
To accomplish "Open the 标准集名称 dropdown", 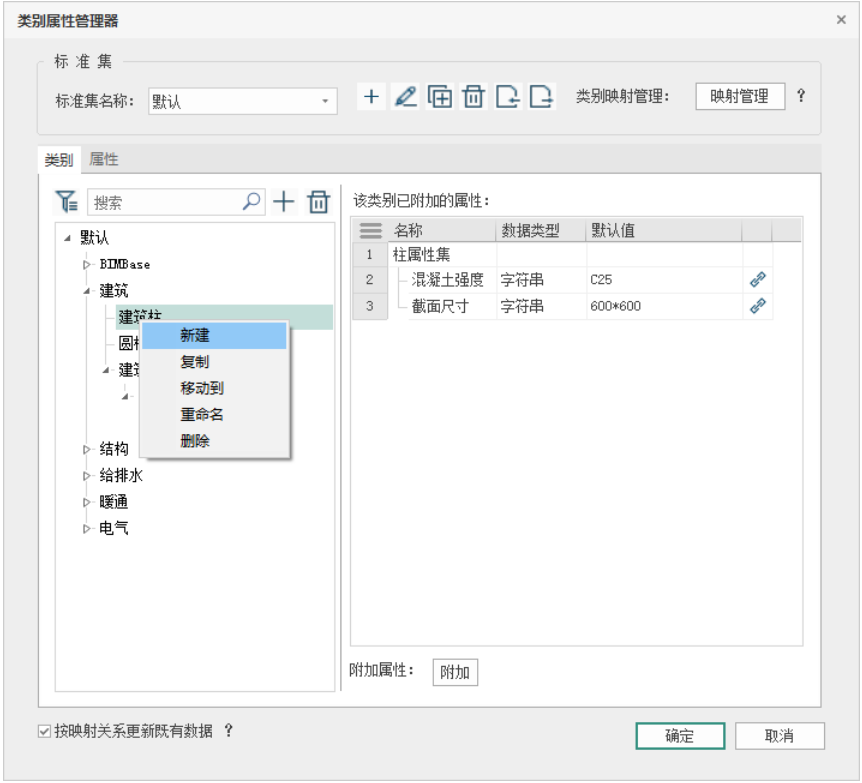I will click(x=325, y=101).
